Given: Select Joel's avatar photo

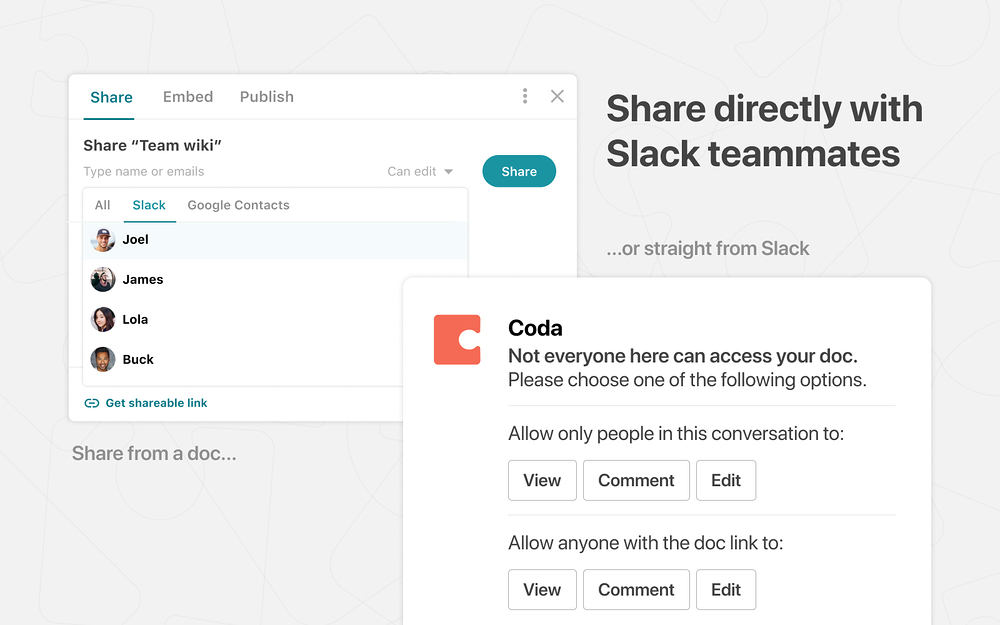Looking at the screenshot, I should tap(103, 240).
